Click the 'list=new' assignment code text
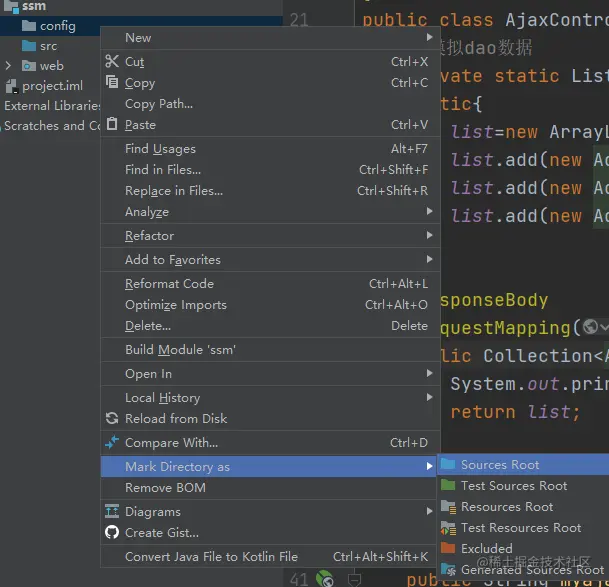This screenshot has height=587, width=609. [494, 132]
